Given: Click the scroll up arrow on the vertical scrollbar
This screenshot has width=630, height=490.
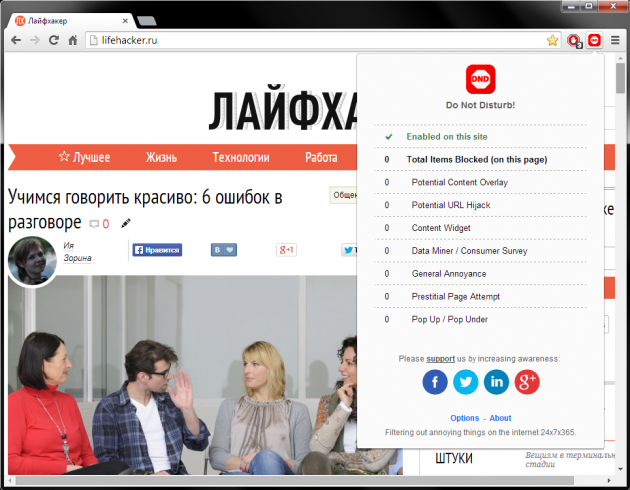Looking at the screenshot, I should [620, 58].
